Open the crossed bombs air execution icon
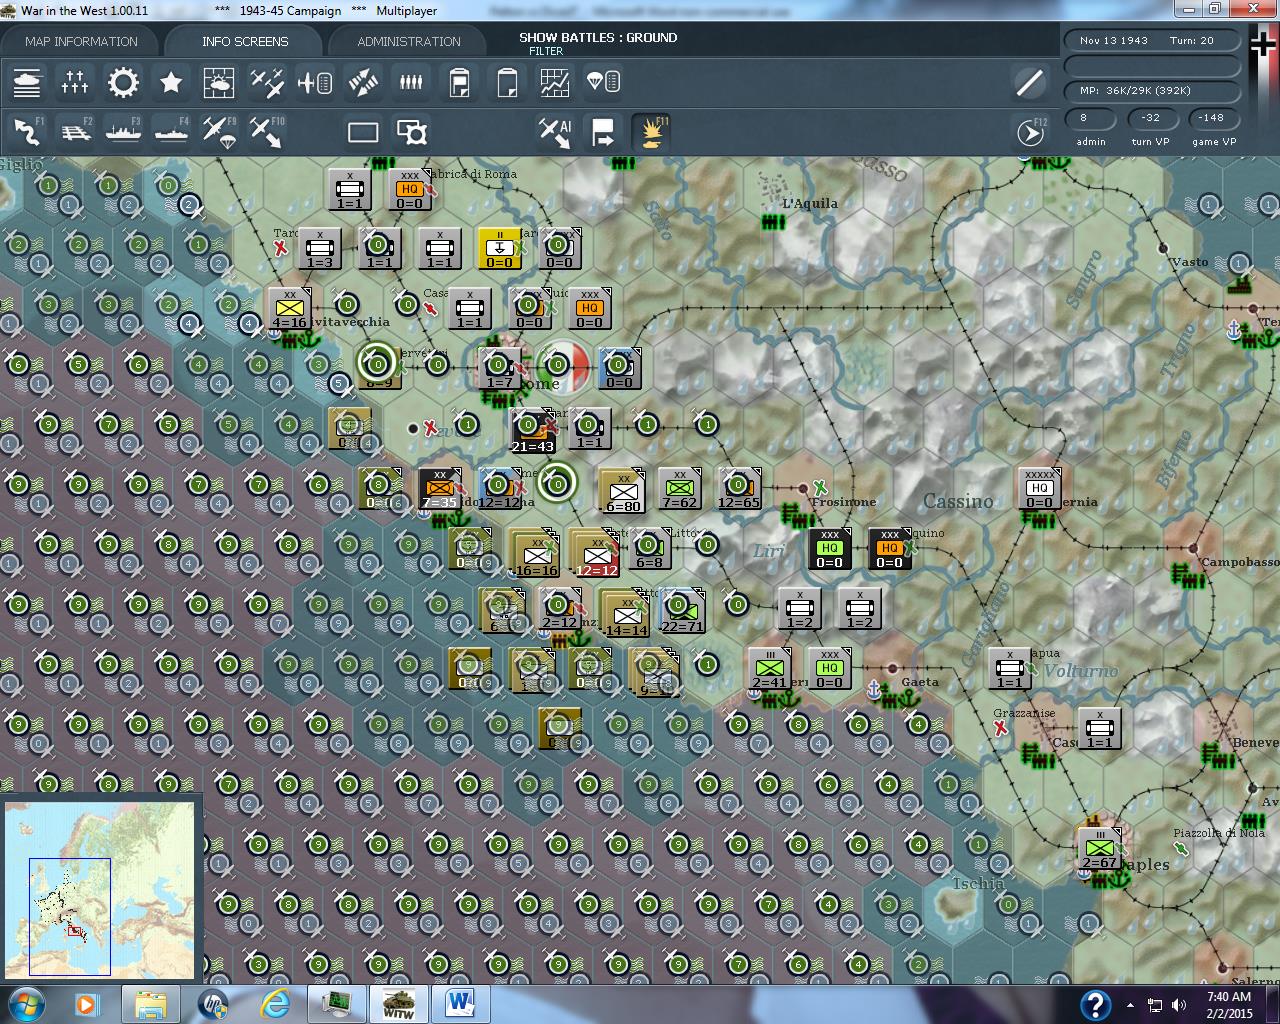This screenshot has width=1280, height=1024. click(363, 82)
